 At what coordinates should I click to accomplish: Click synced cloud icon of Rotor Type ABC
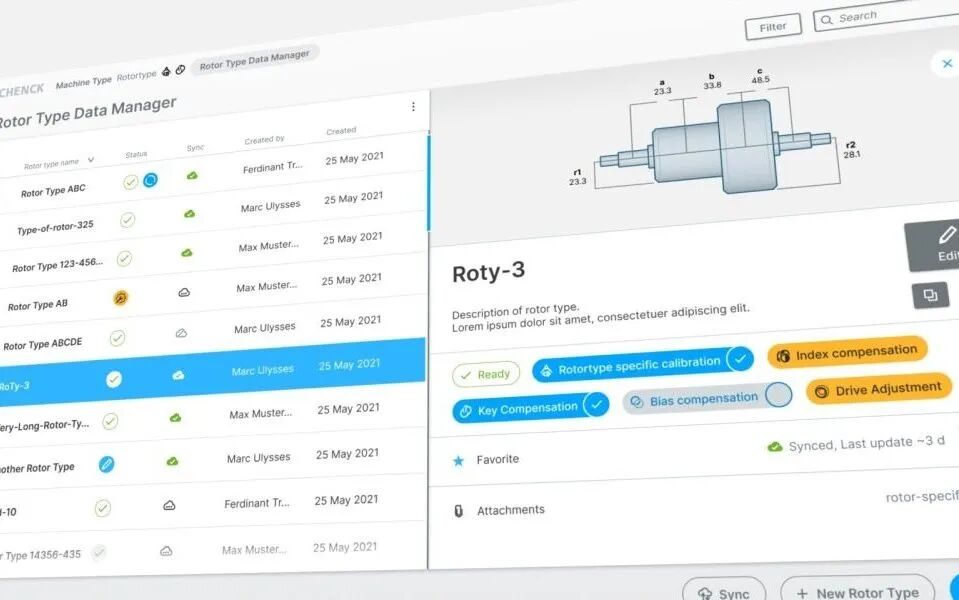[x=192, y=176]
